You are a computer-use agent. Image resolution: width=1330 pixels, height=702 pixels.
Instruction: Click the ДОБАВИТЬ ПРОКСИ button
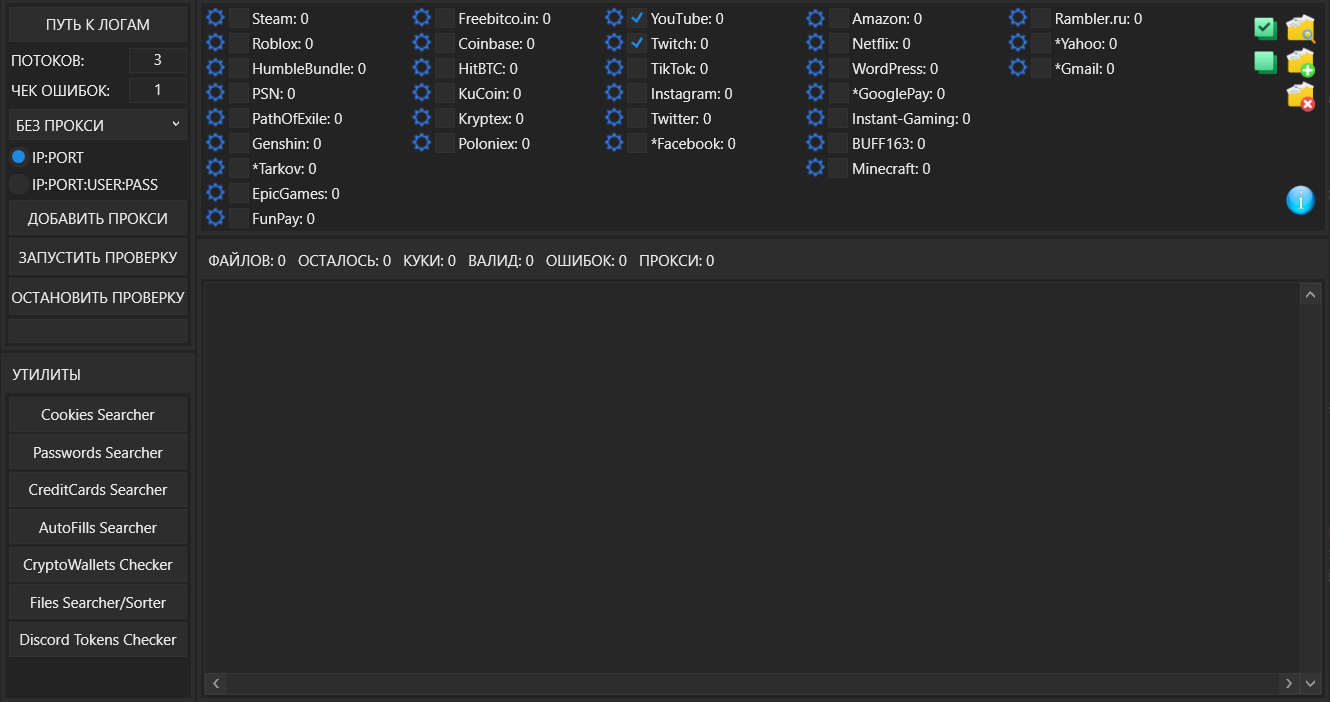(98, 219)
